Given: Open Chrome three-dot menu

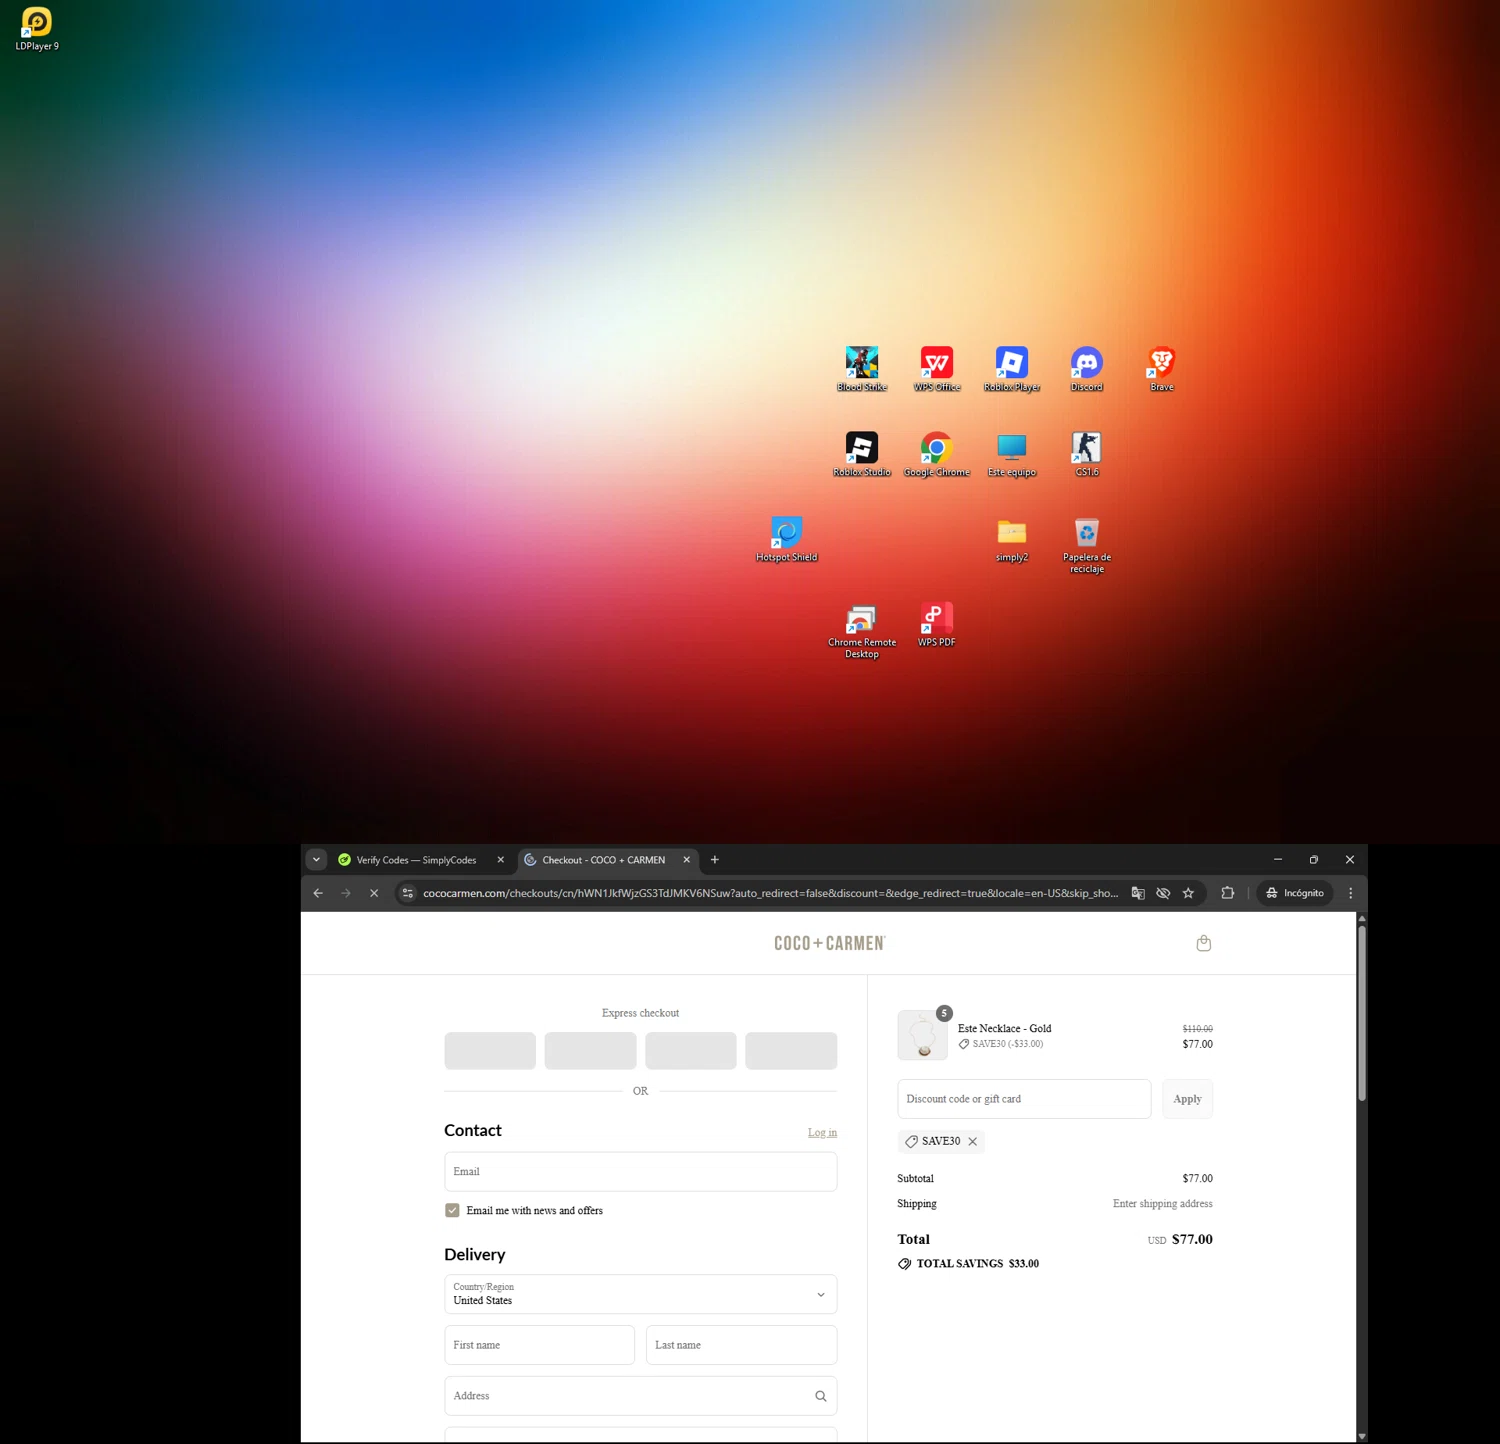Looking at the screenshot, I should click(x=1351, y=893).
